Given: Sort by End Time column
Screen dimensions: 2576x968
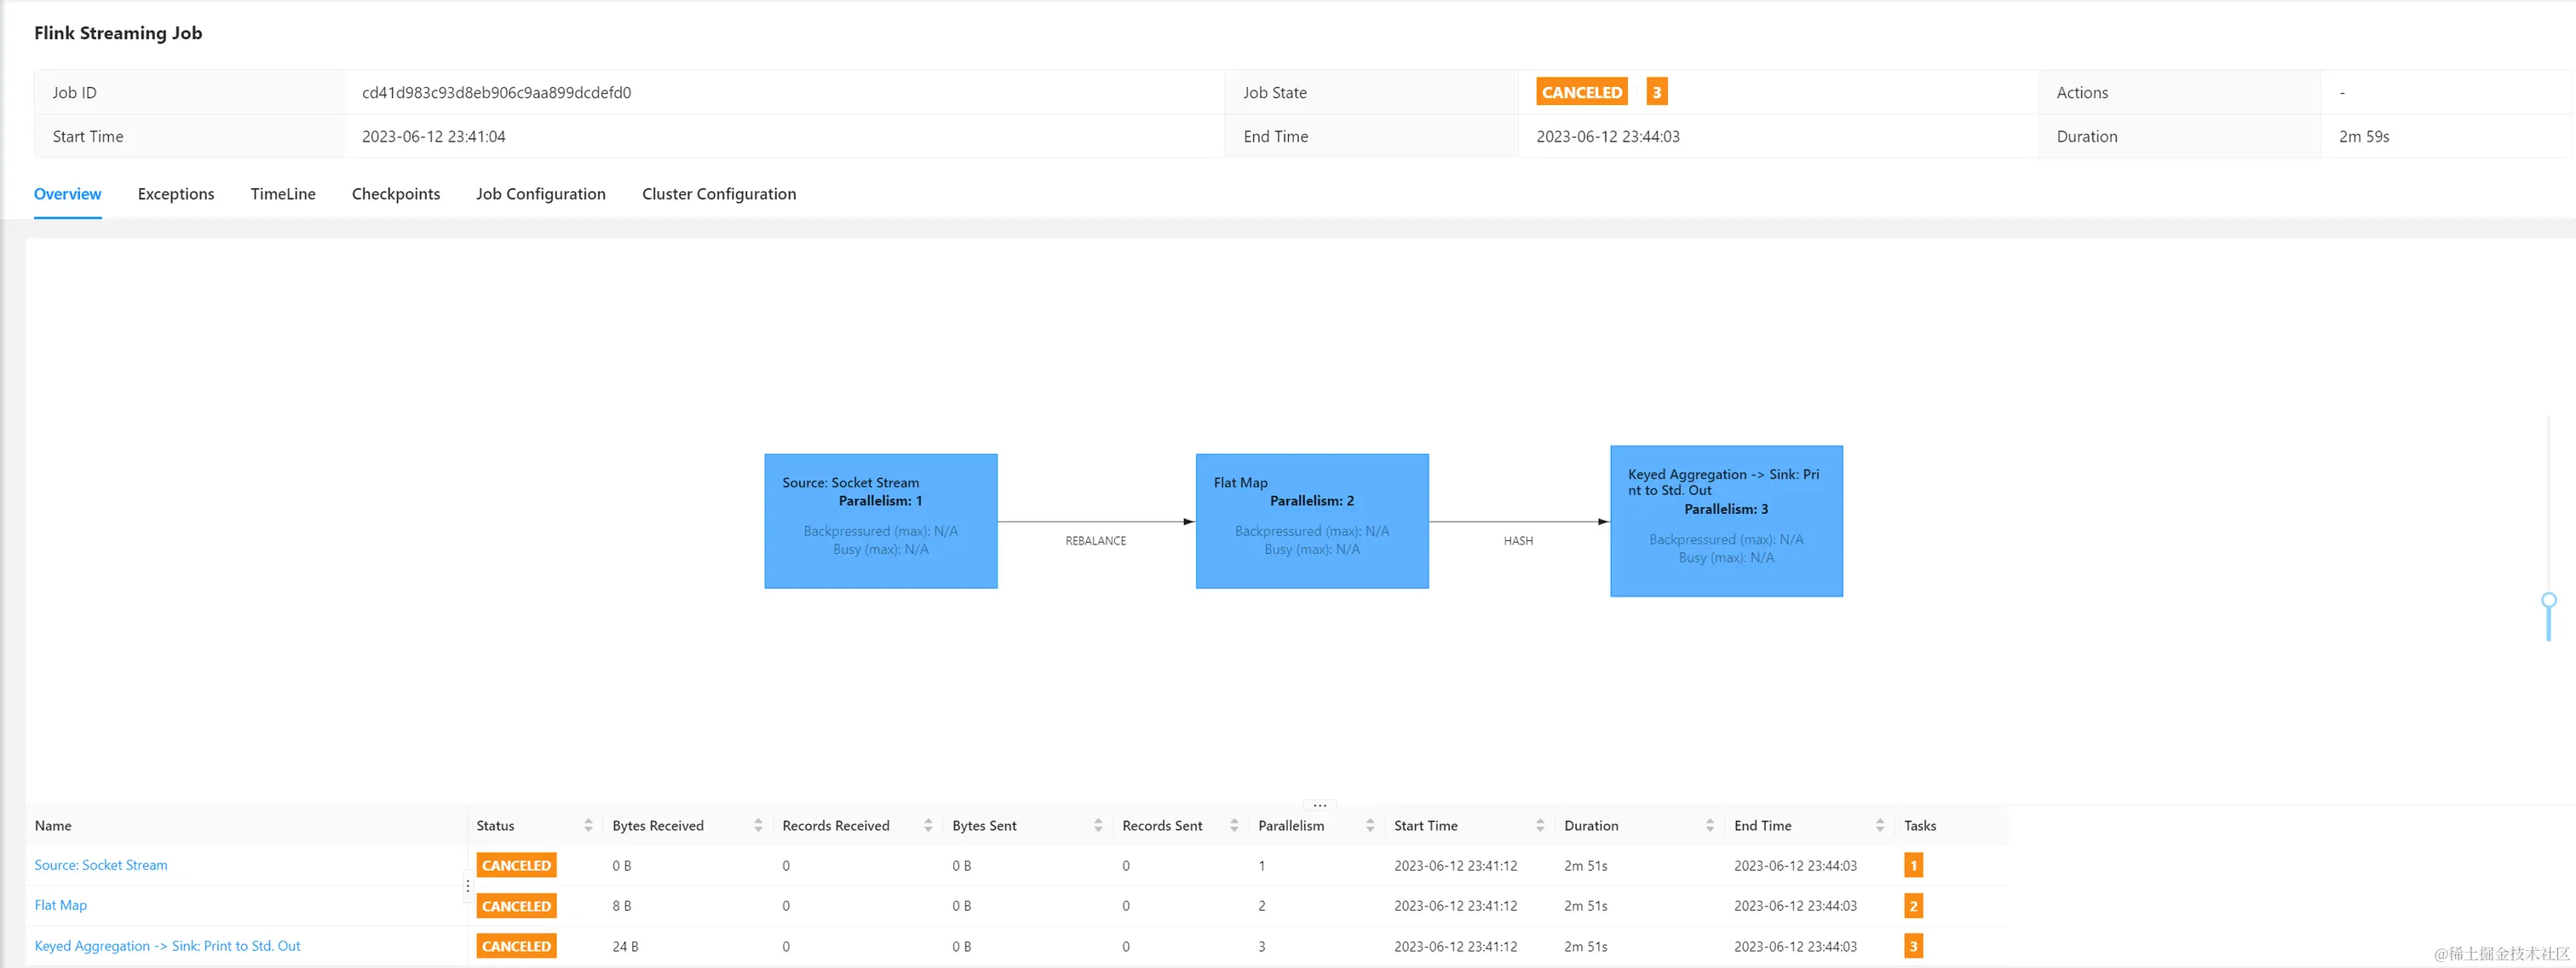Looking at the screenshot, I should click(1880, 825).
